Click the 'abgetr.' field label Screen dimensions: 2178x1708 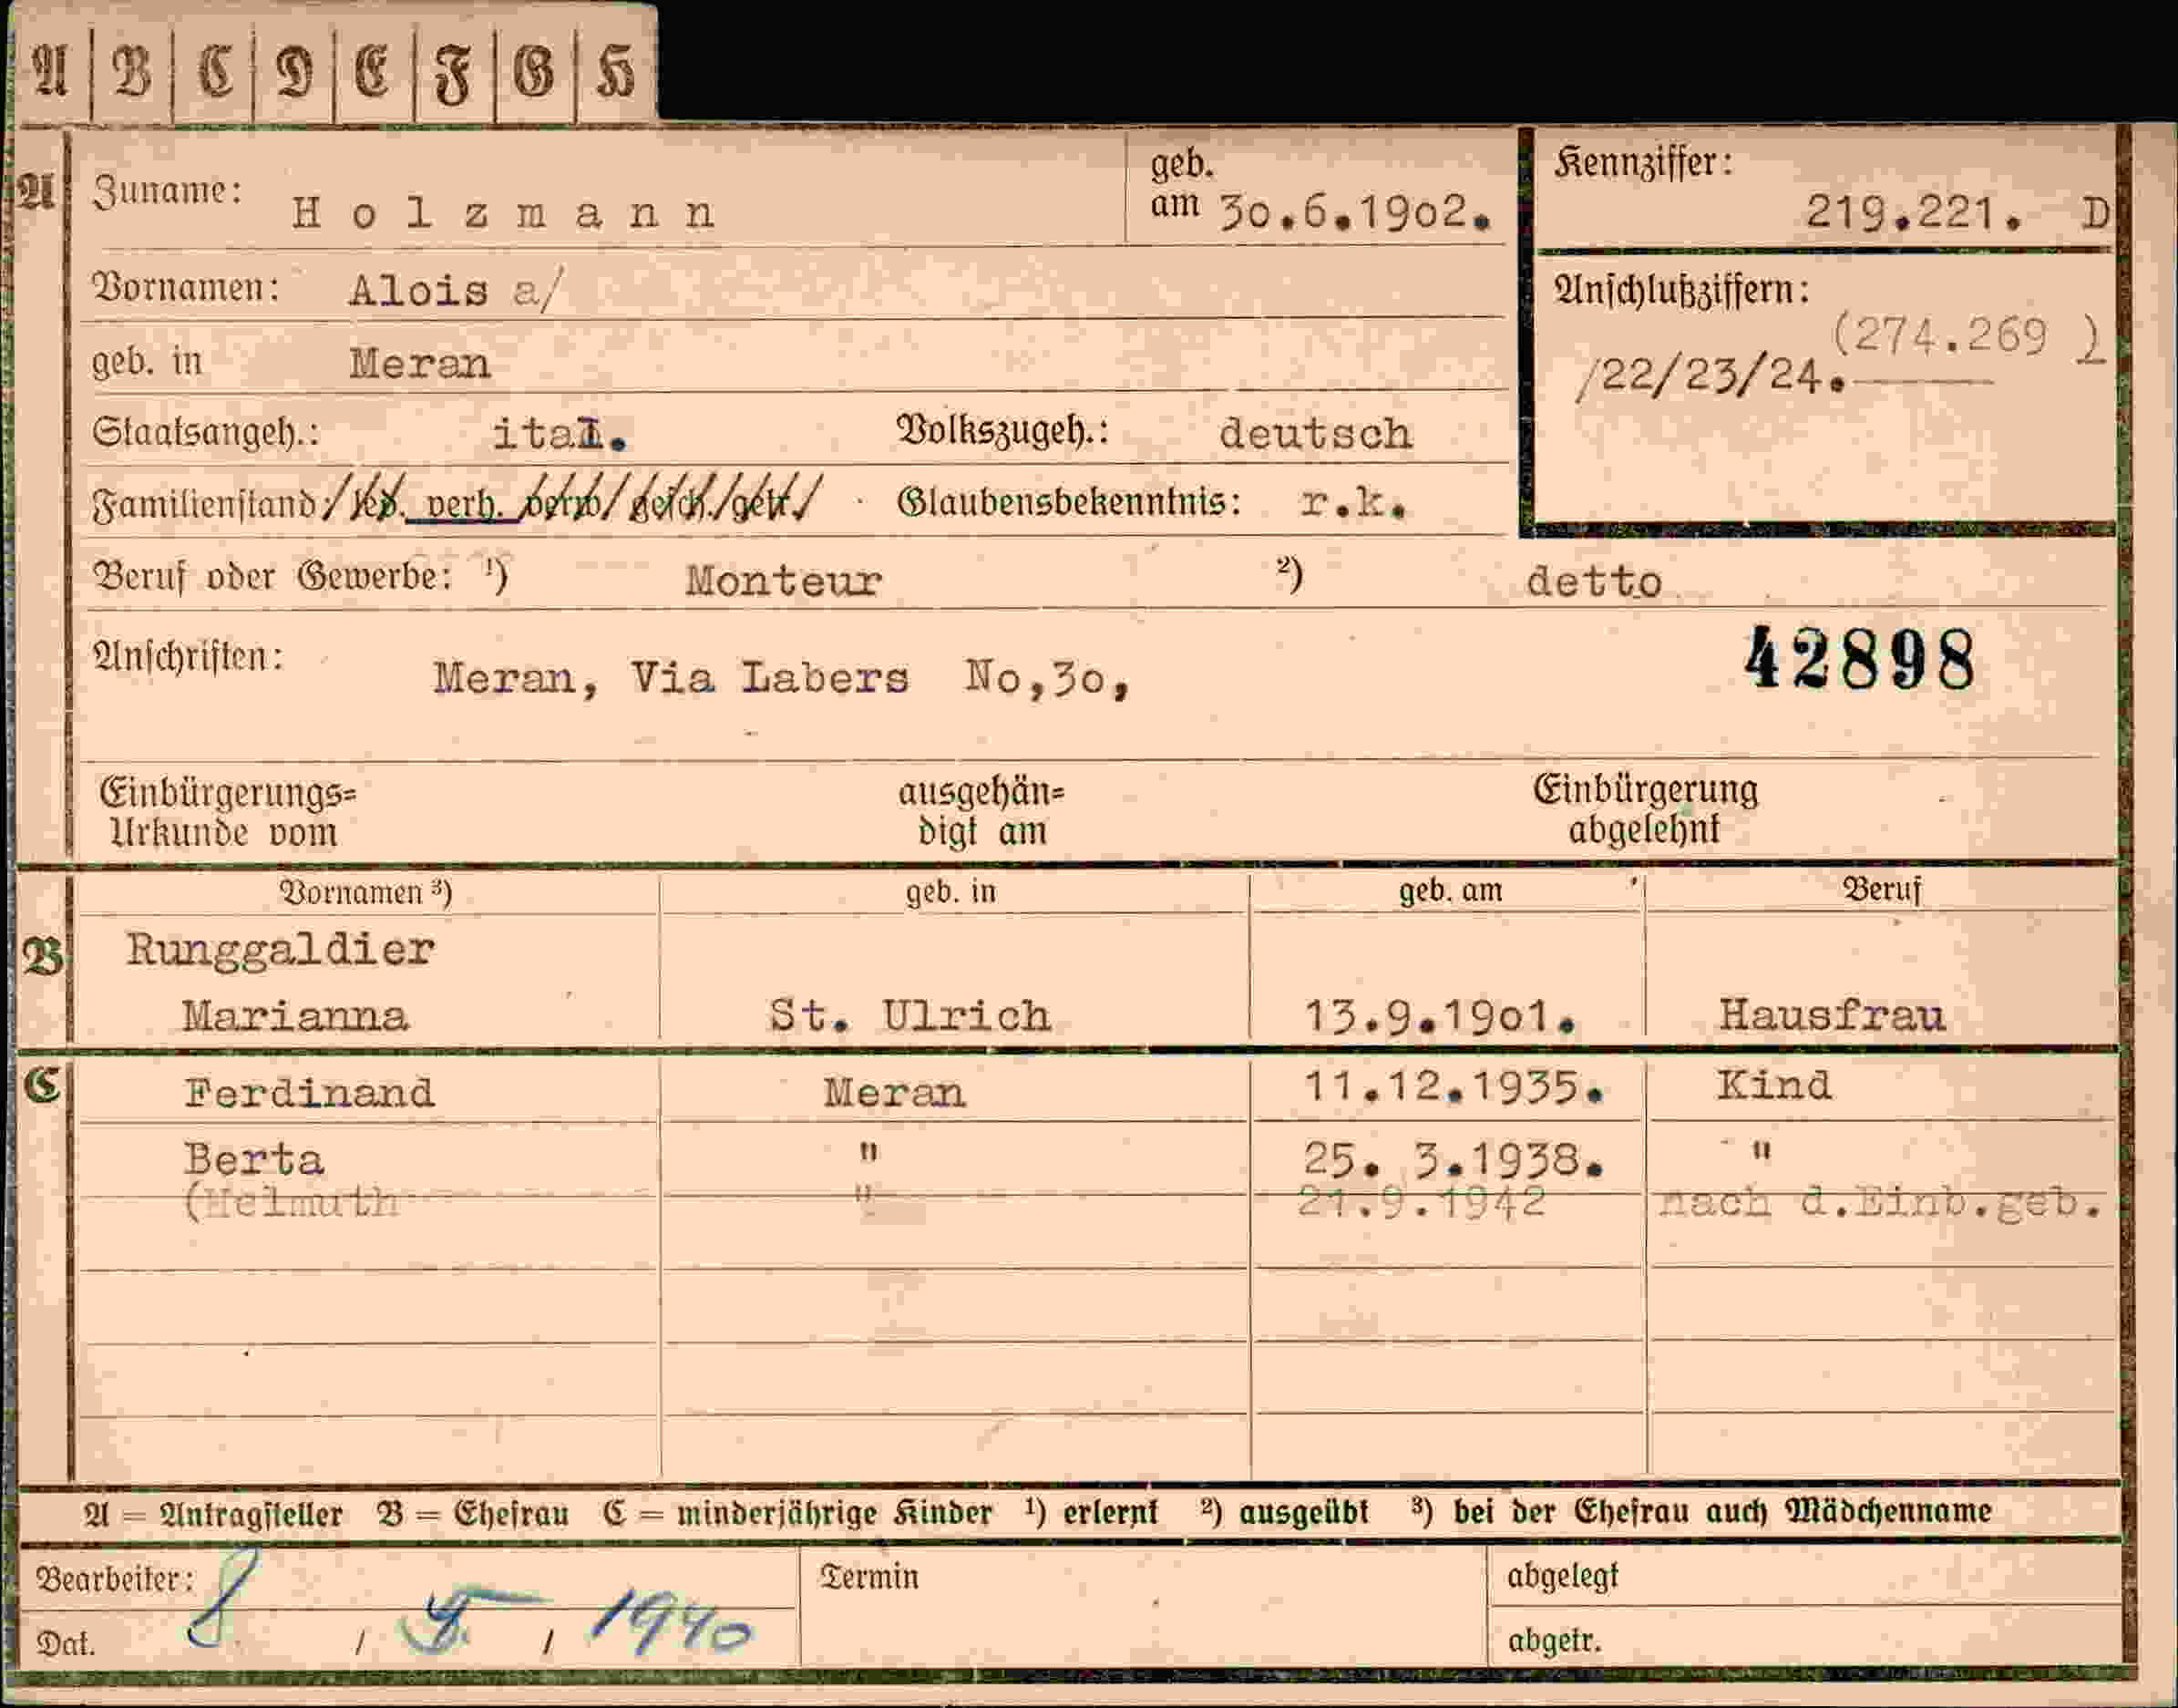1554,1642
